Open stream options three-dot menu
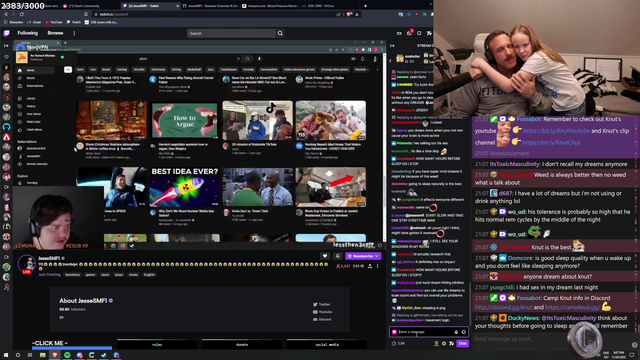Screen dimensions: 640x360 [x=378, y=266]
